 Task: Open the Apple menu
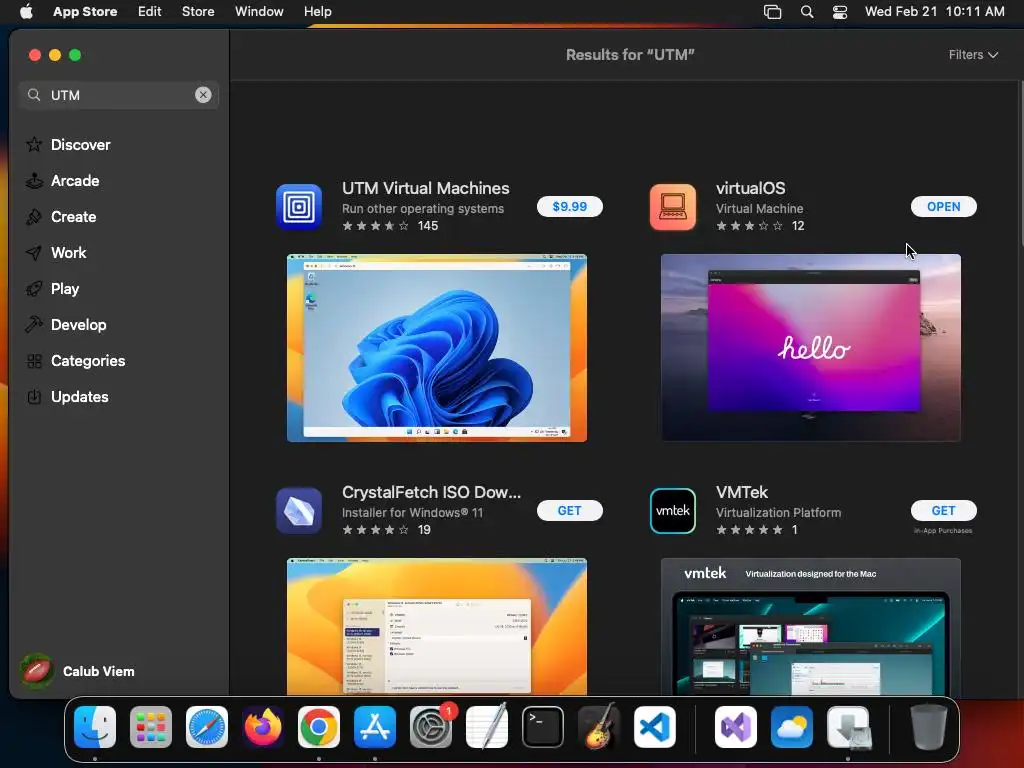[26, 11]
